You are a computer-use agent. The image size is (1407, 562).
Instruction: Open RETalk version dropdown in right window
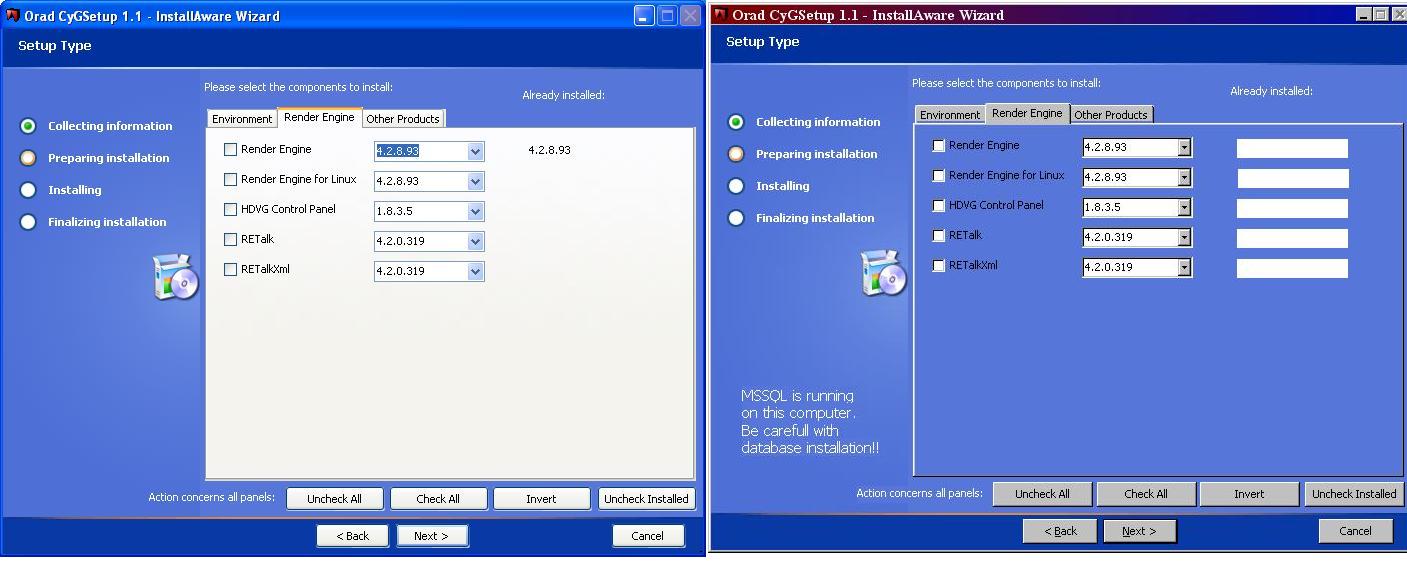pyautogui.click(x=1184, y=237)
